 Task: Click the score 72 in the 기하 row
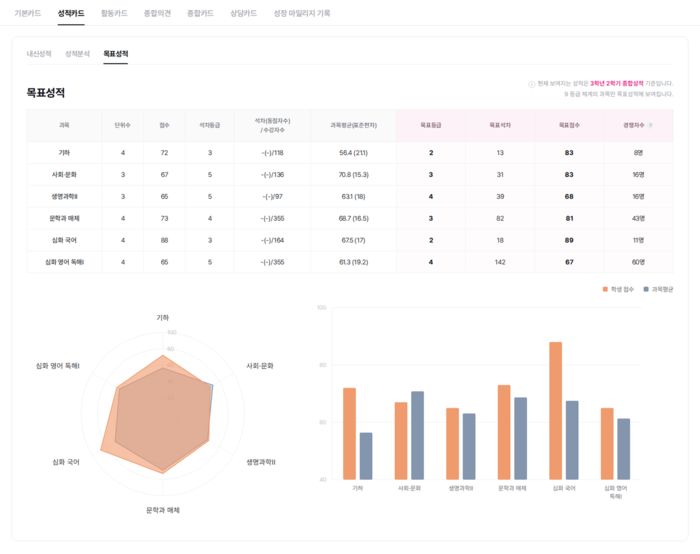tap(164, 153)
